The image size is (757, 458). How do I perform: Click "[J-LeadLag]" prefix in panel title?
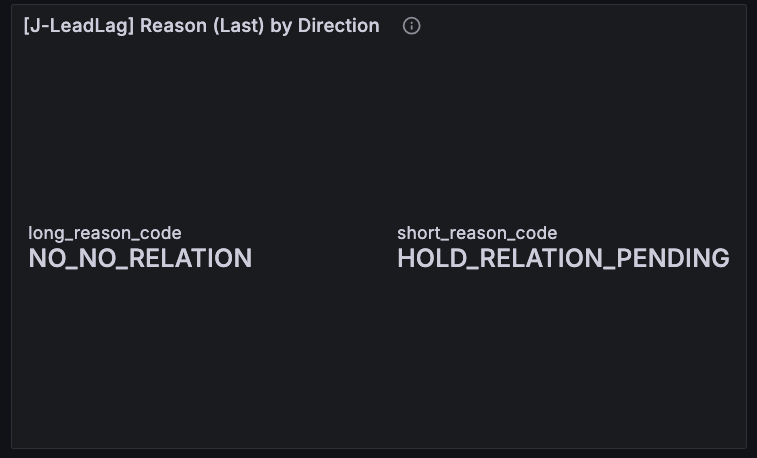tap(78, 26)
